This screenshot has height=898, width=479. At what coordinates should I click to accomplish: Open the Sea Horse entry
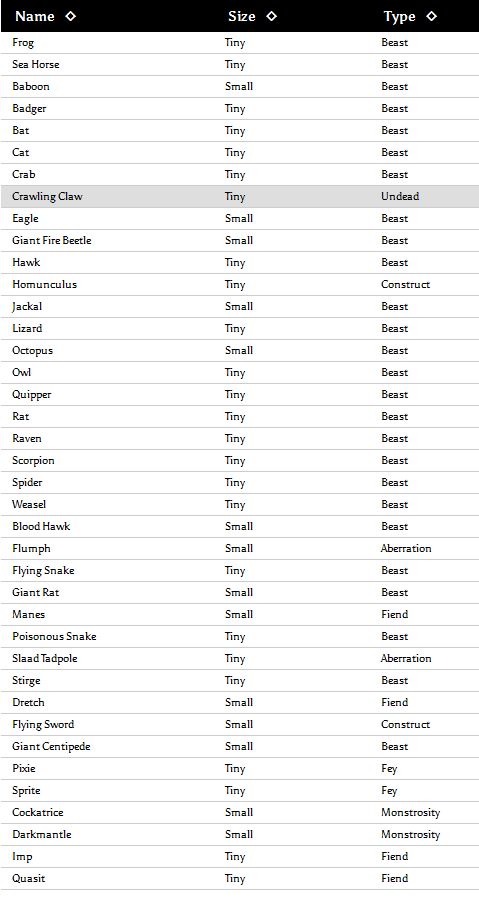coord(36,64)
